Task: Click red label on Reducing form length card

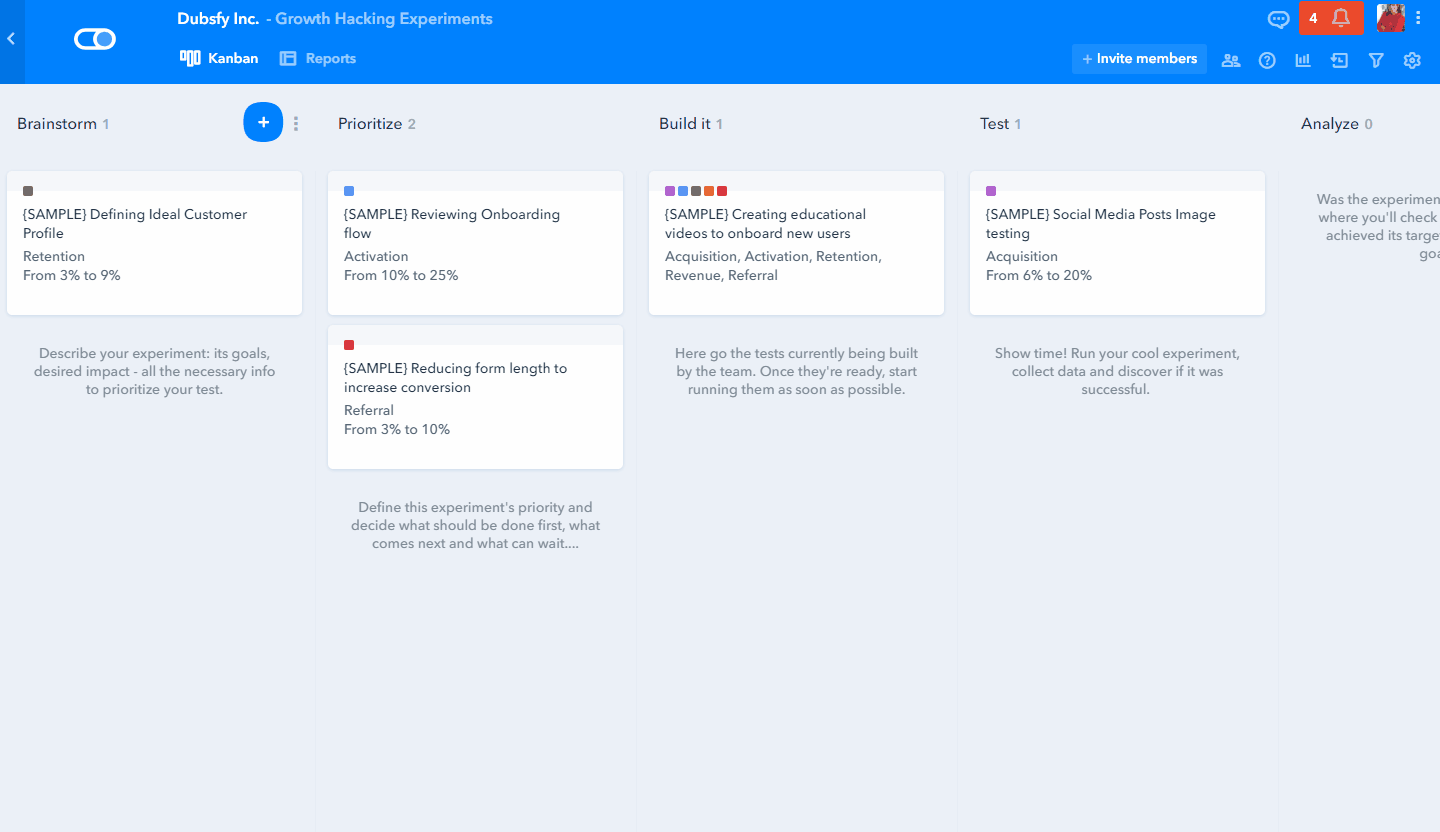Action: point(349,345)
